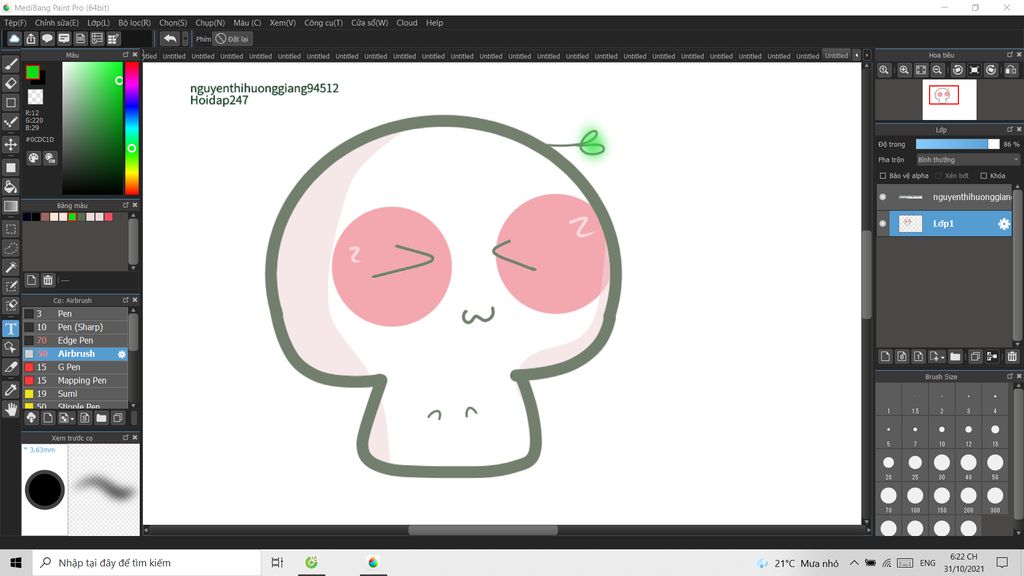Select the rectangular Selection tool
The height and width of the screenshot is (576, 1024).
10,229
